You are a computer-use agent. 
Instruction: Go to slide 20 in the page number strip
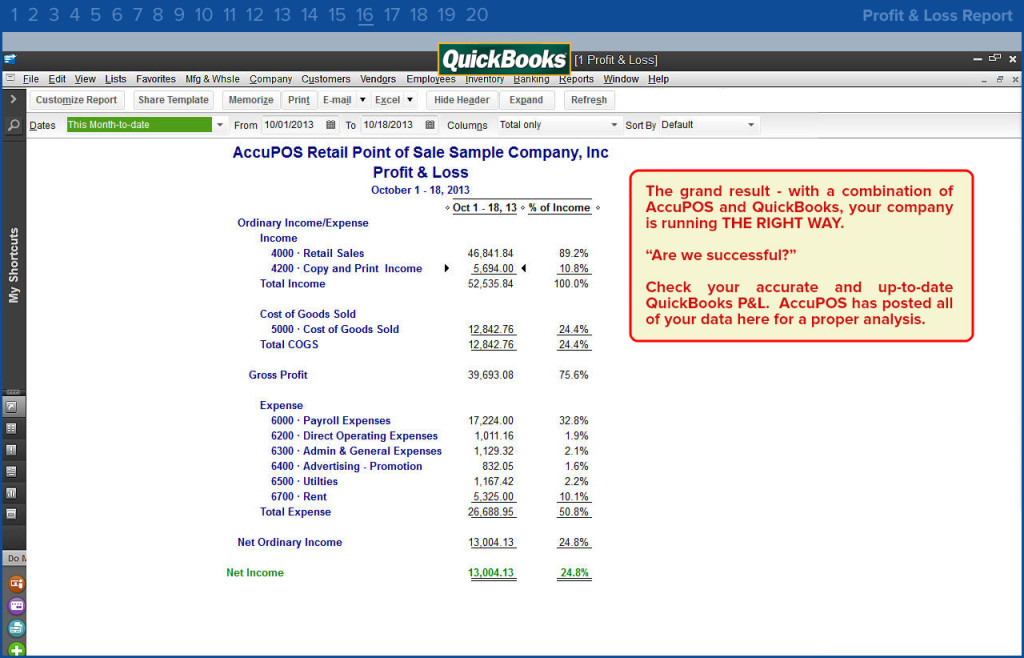tap(477, 15)
